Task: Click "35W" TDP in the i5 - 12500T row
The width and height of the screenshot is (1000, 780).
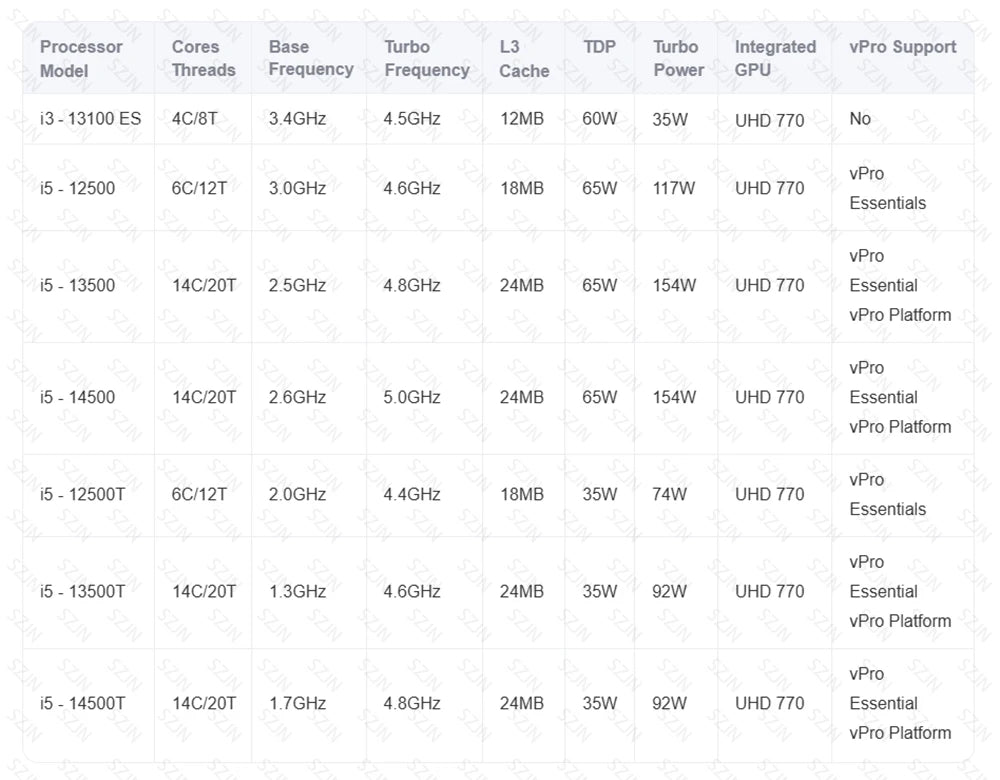Action: click(599, 494)
